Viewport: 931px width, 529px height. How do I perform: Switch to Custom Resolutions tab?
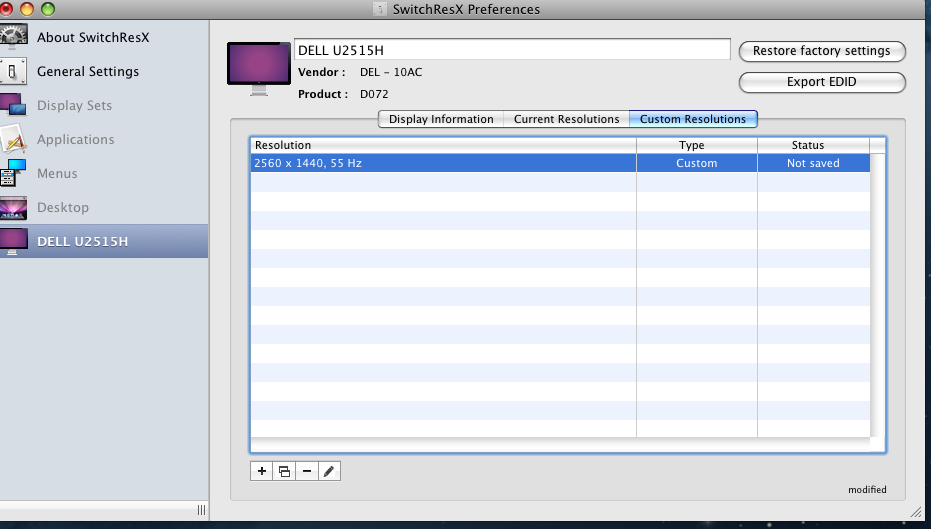693,119
